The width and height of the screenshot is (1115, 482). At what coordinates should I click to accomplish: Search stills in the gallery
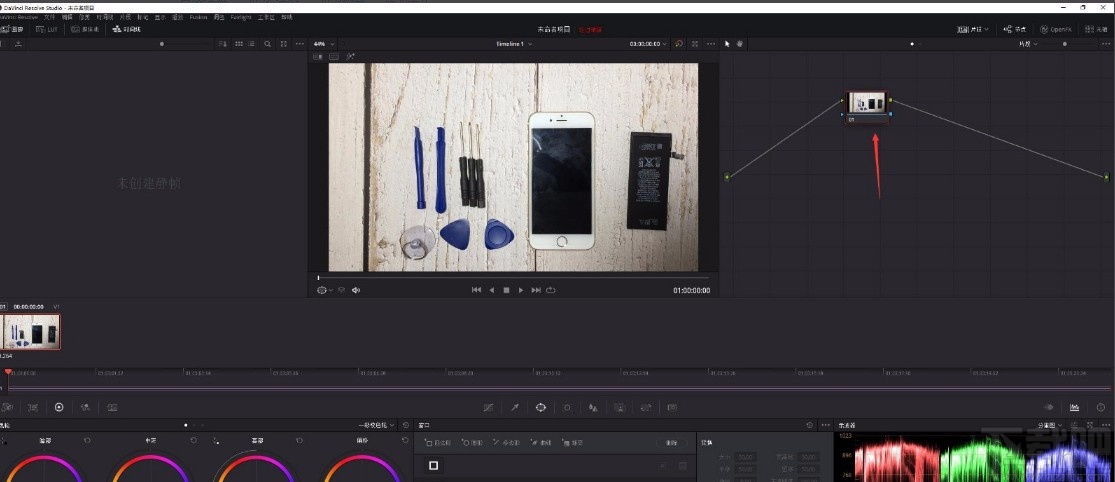(x=267, y=44)
